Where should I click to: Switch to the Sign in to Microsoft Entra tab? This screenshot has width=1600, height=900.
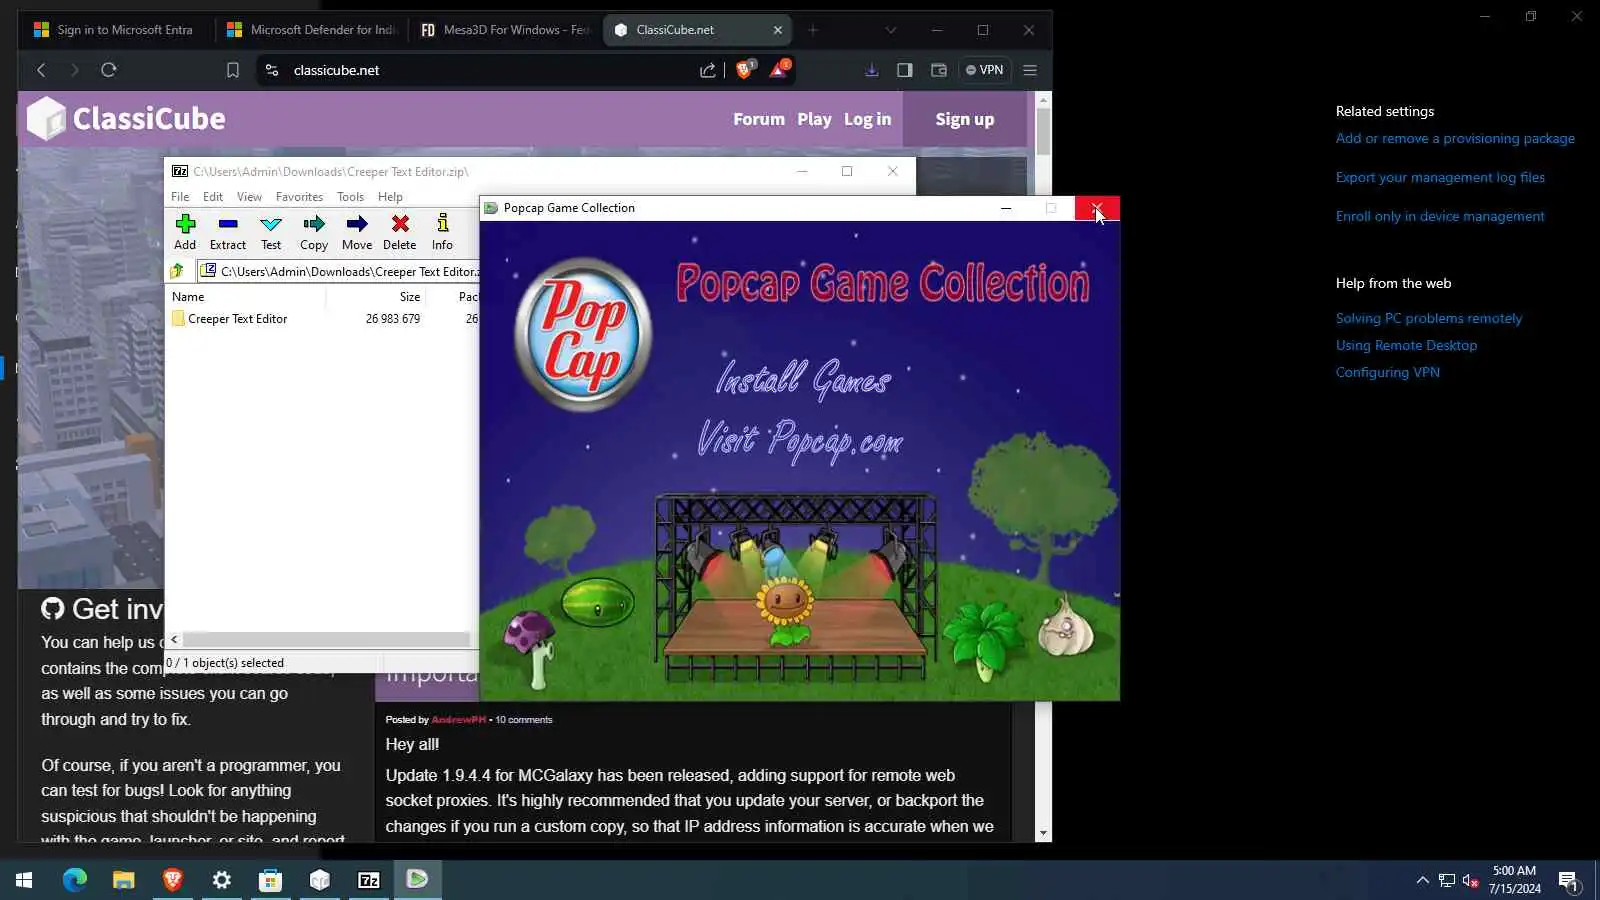click(115, 30)
